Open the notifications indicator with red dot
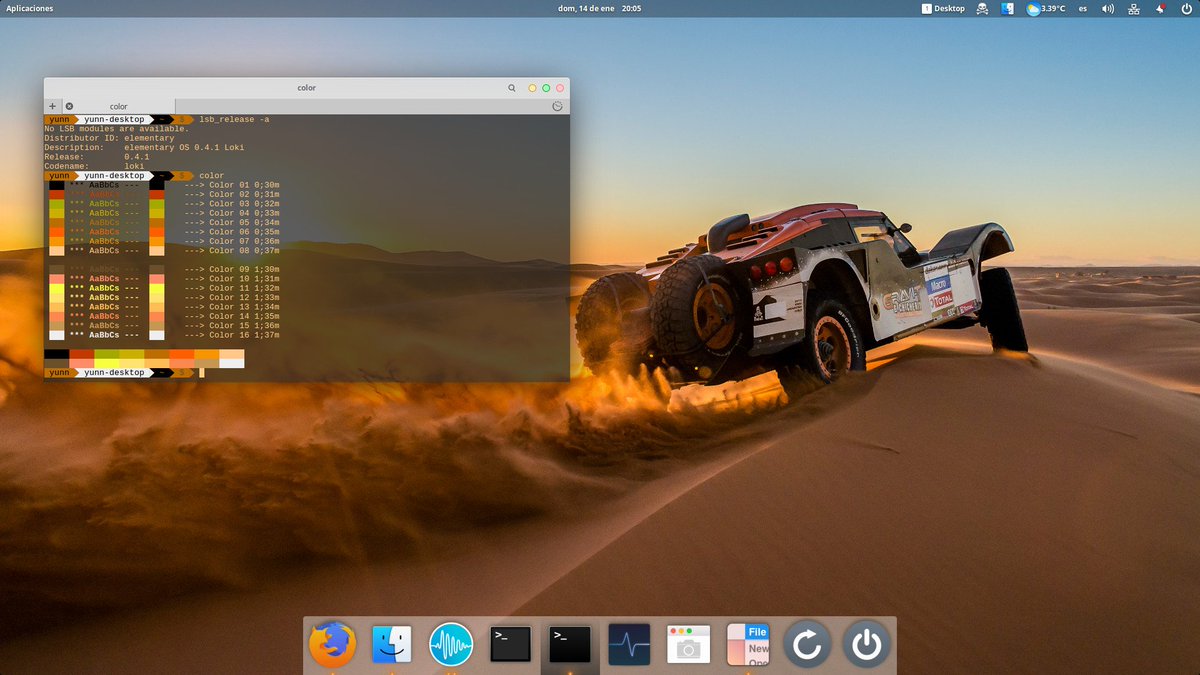 pyautogui.click(x=1160, y=8)
